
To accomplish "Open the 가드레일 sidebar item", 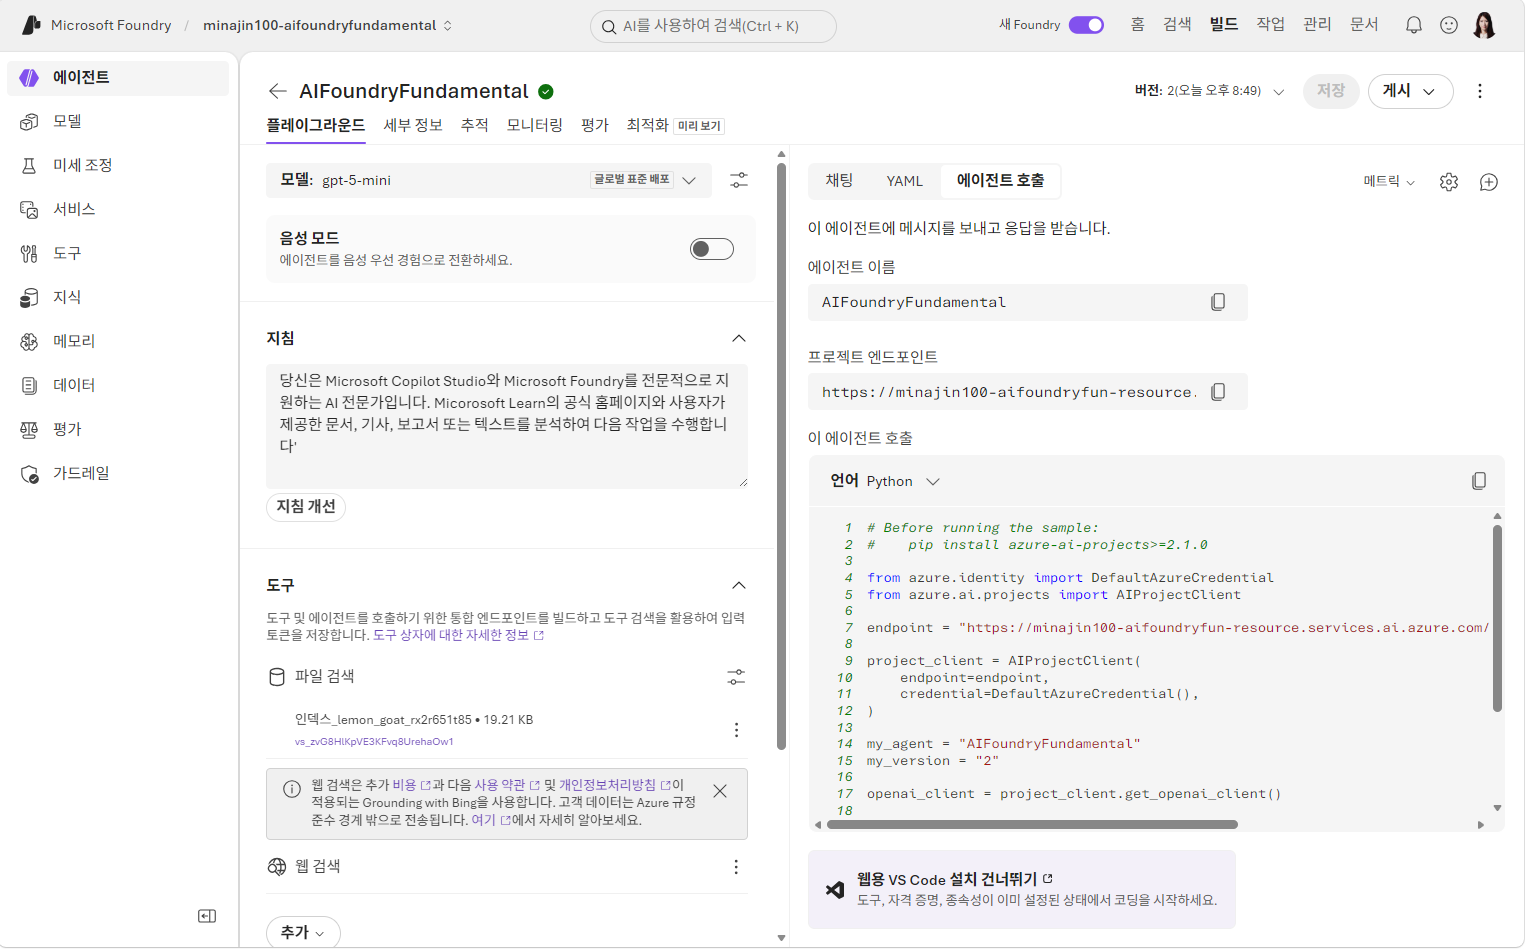I will pos(118,474).
